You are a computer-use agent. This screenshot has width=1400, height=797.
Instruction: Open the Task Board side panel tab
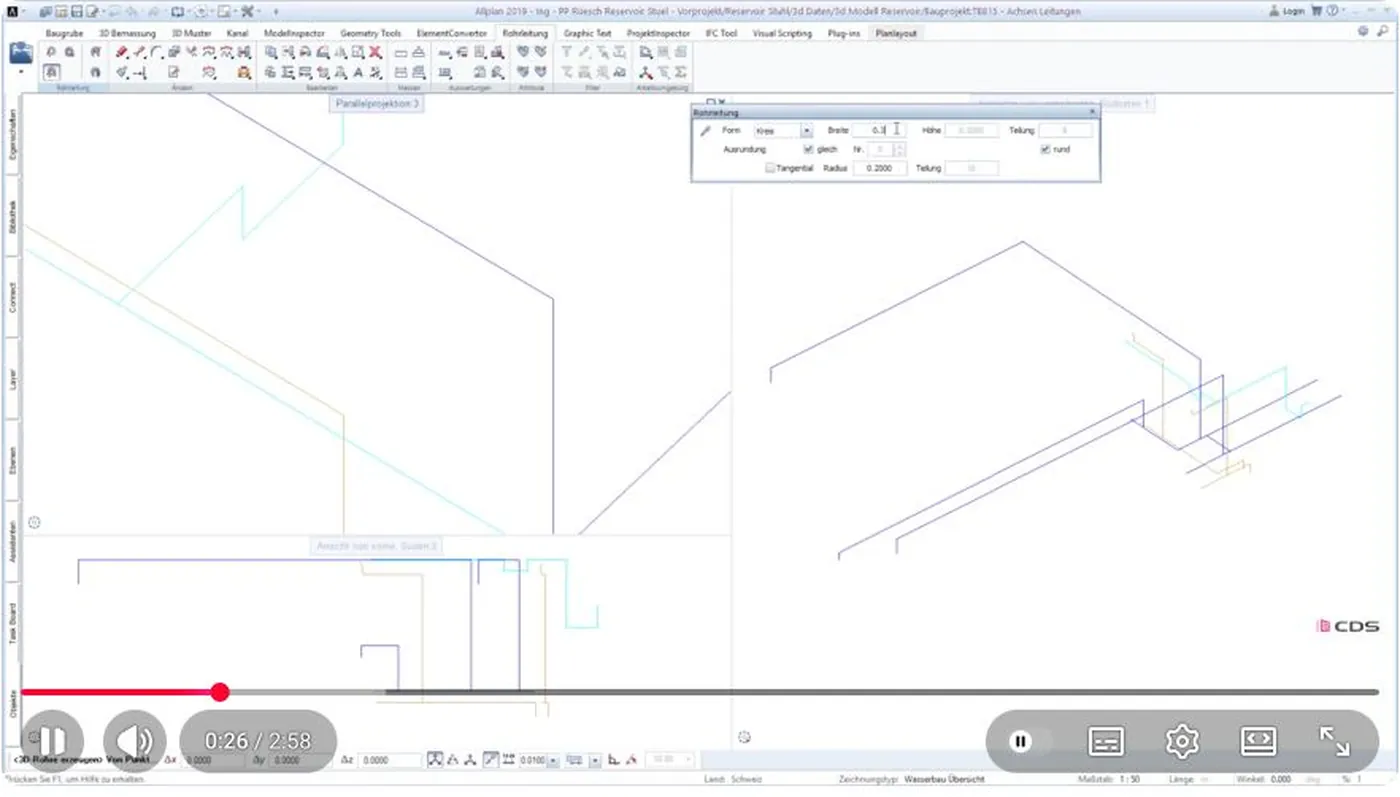pyautogui.click(x=13, y=622)
